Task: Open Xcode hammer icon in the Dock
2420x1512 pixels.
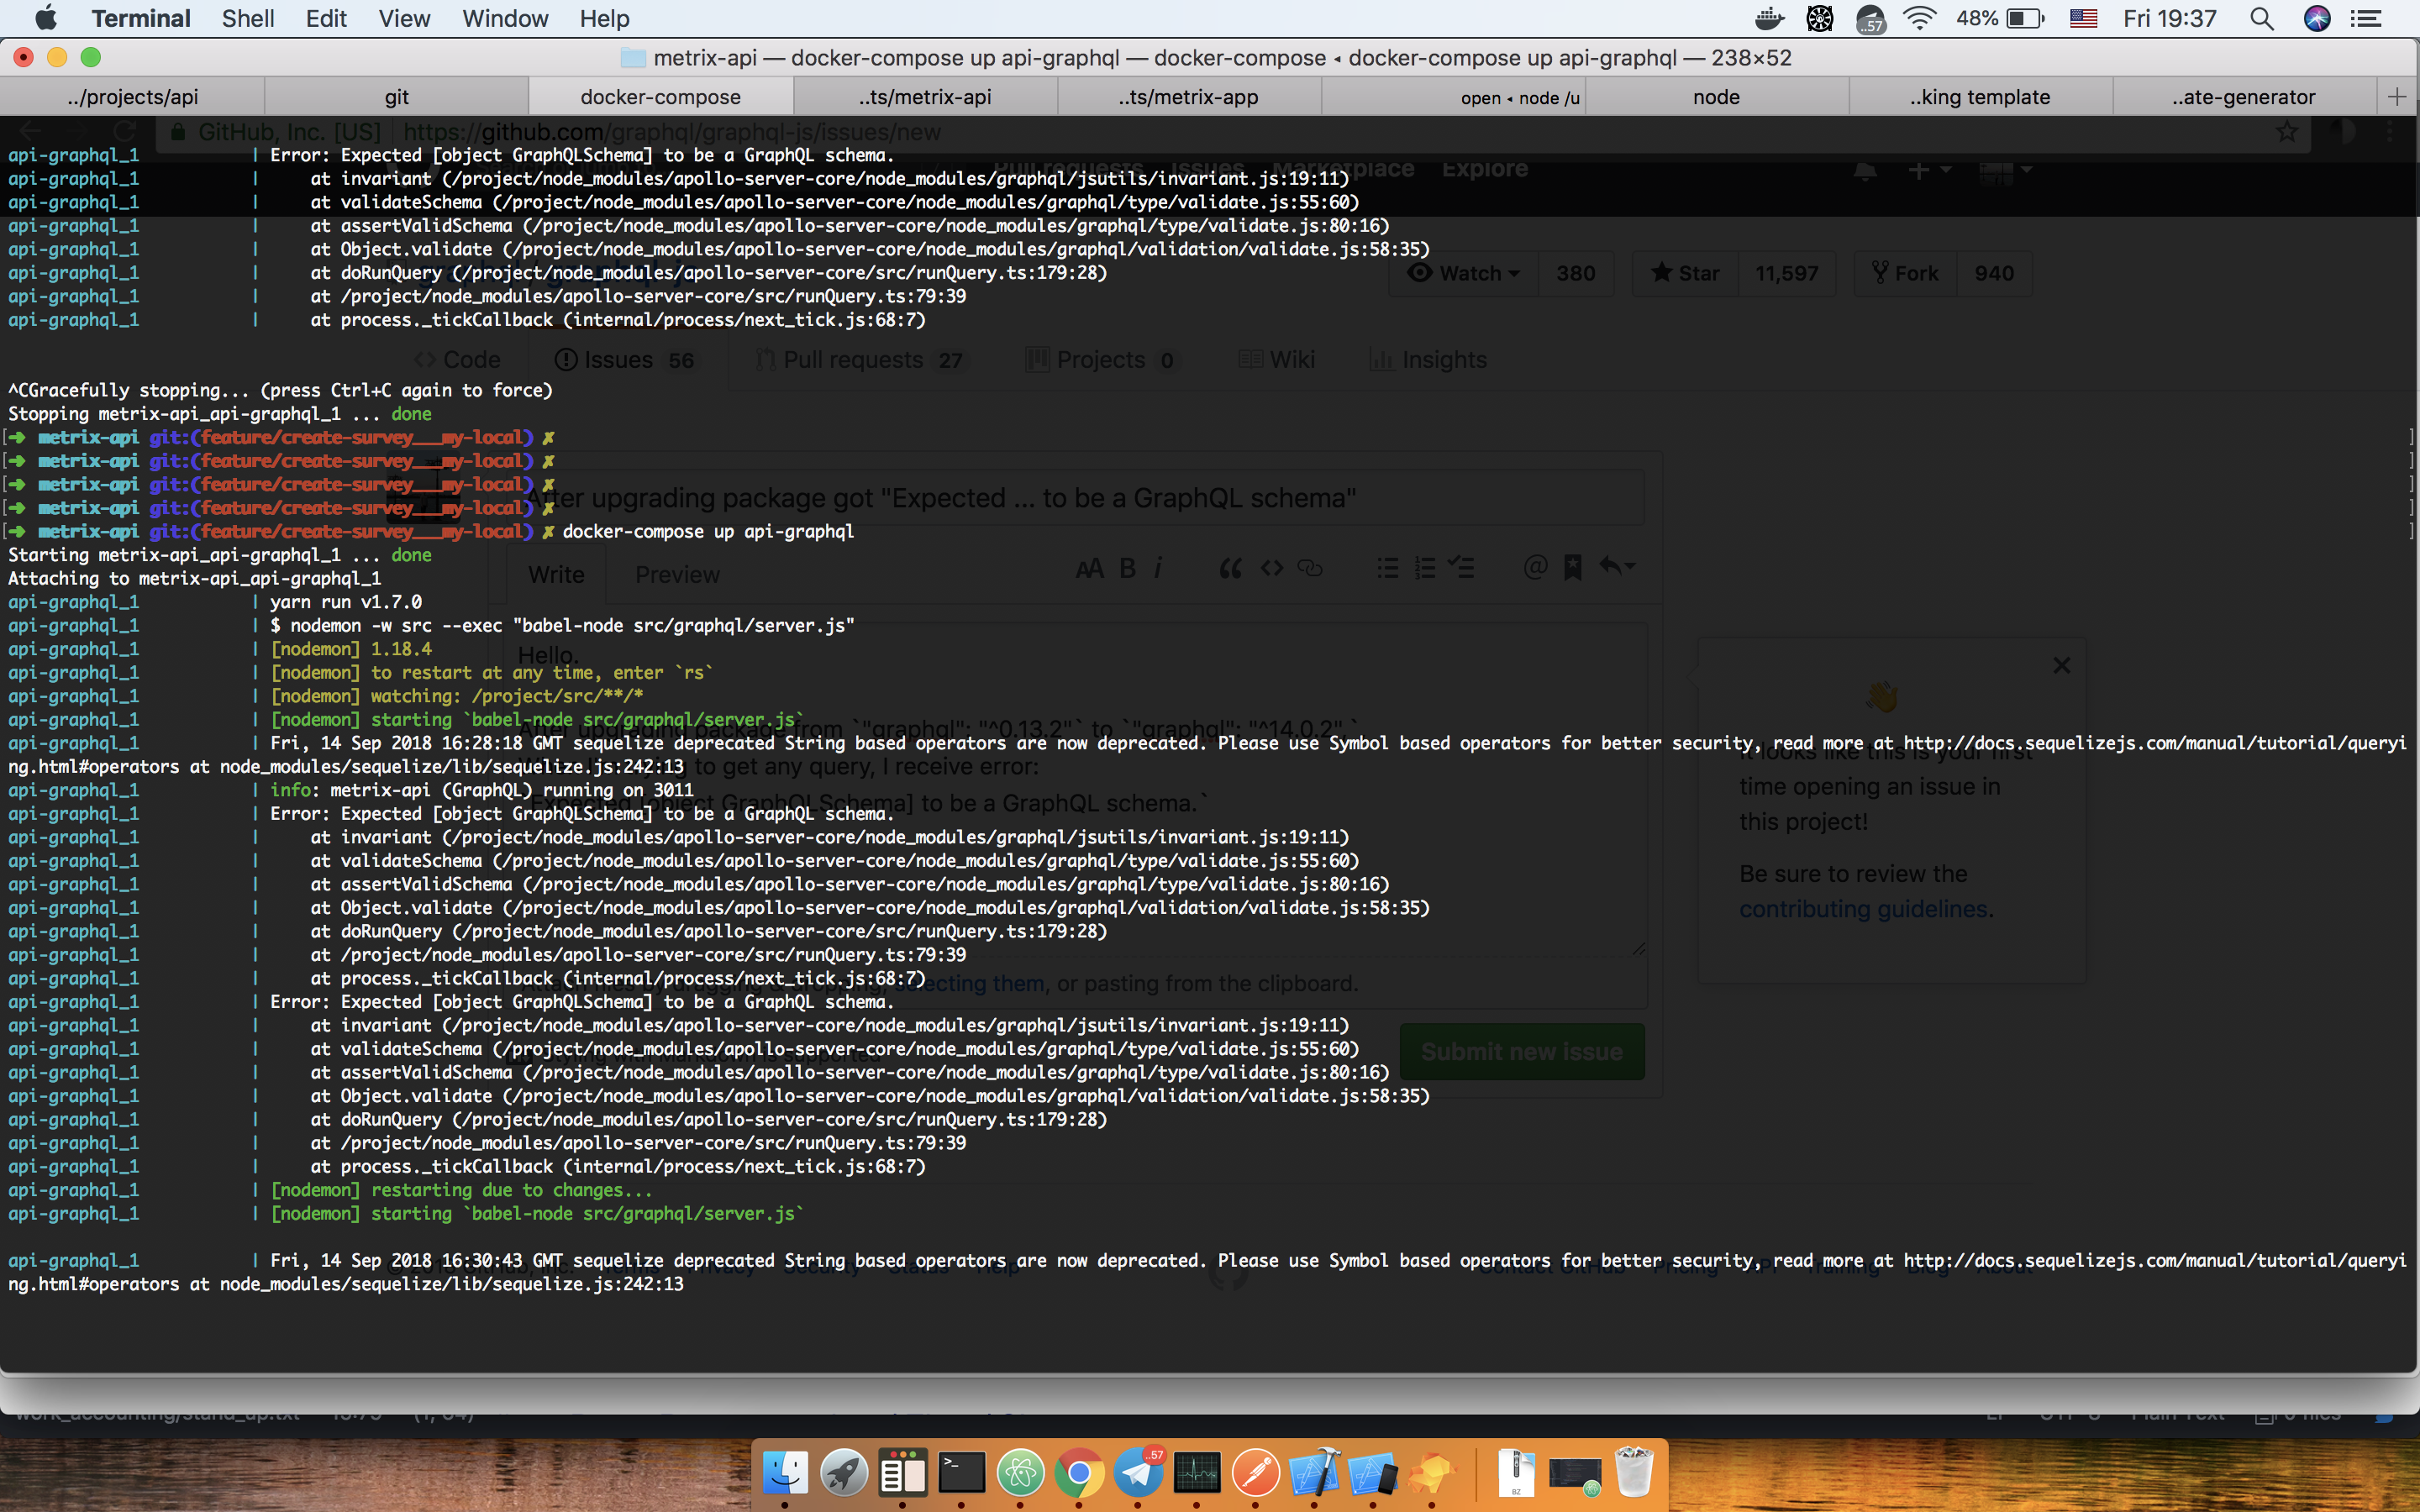Action: click(x=1315, y=1472)
